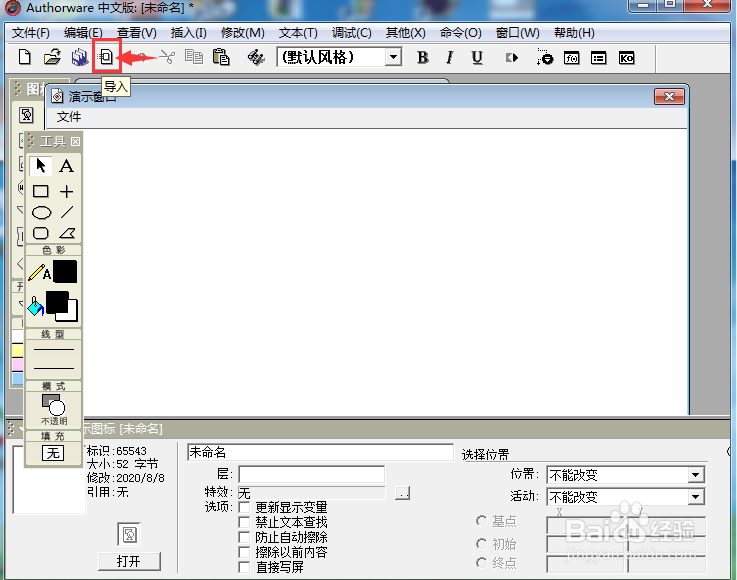Open the 修改(M) menu

tap(243, 33)
